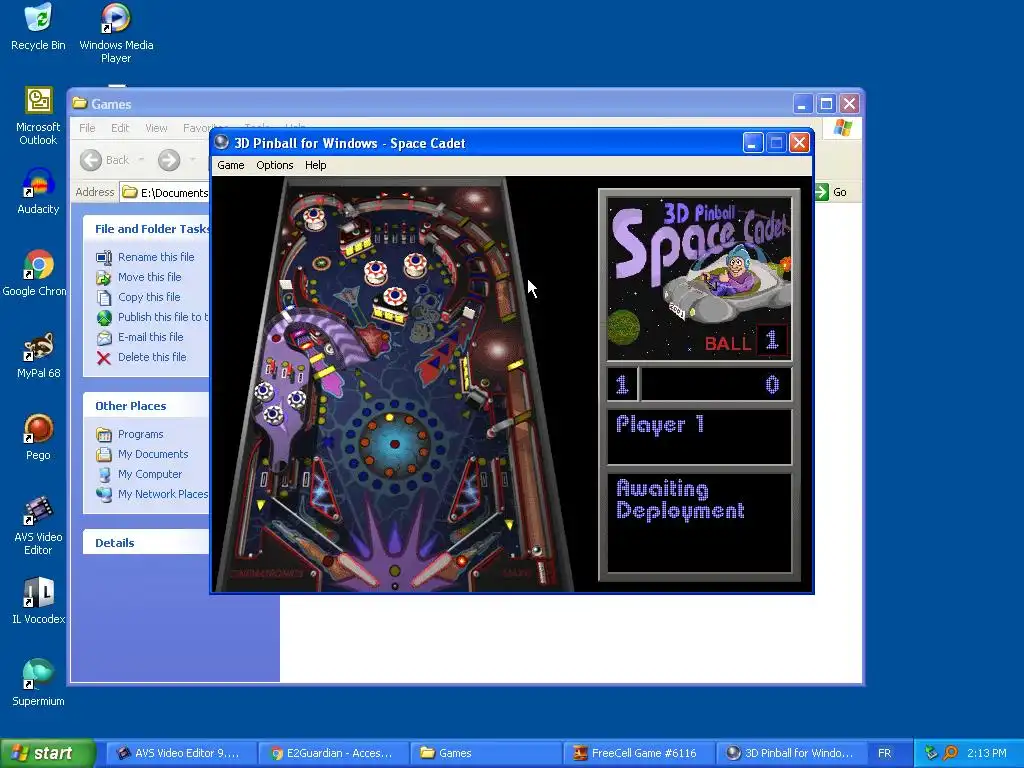This screenshot has width=1024, height=768.
Task: Click the Player 1 info panel
Action: 699,437
